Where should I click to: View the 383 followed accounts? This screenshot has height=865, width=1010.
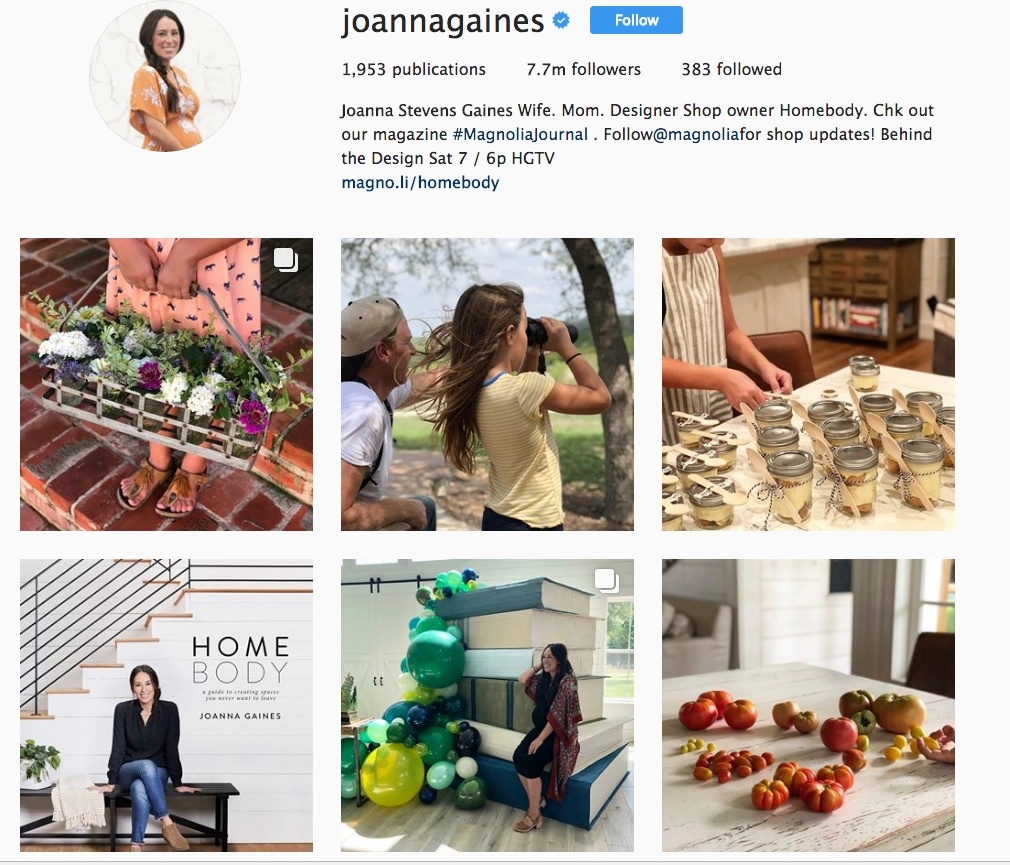[x=732, y=70]
